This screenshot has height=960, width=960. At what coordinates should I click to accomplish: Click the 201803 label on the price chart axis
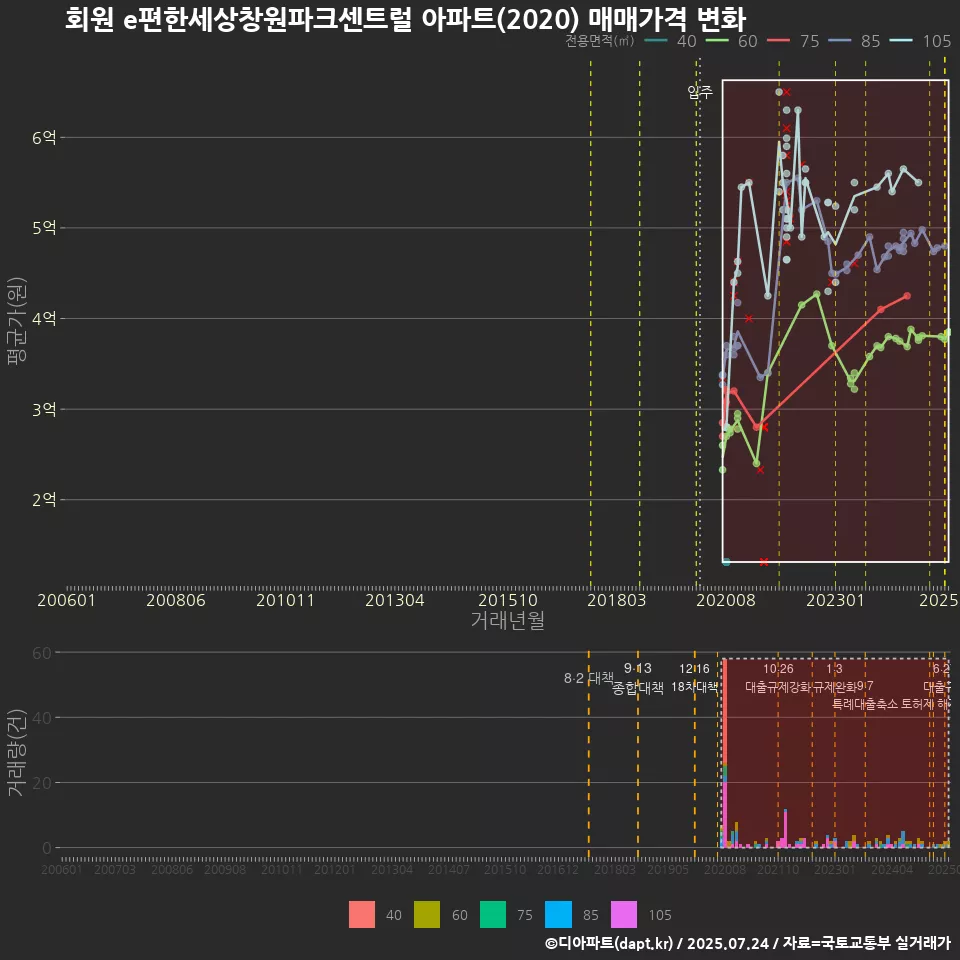[617, 600]
